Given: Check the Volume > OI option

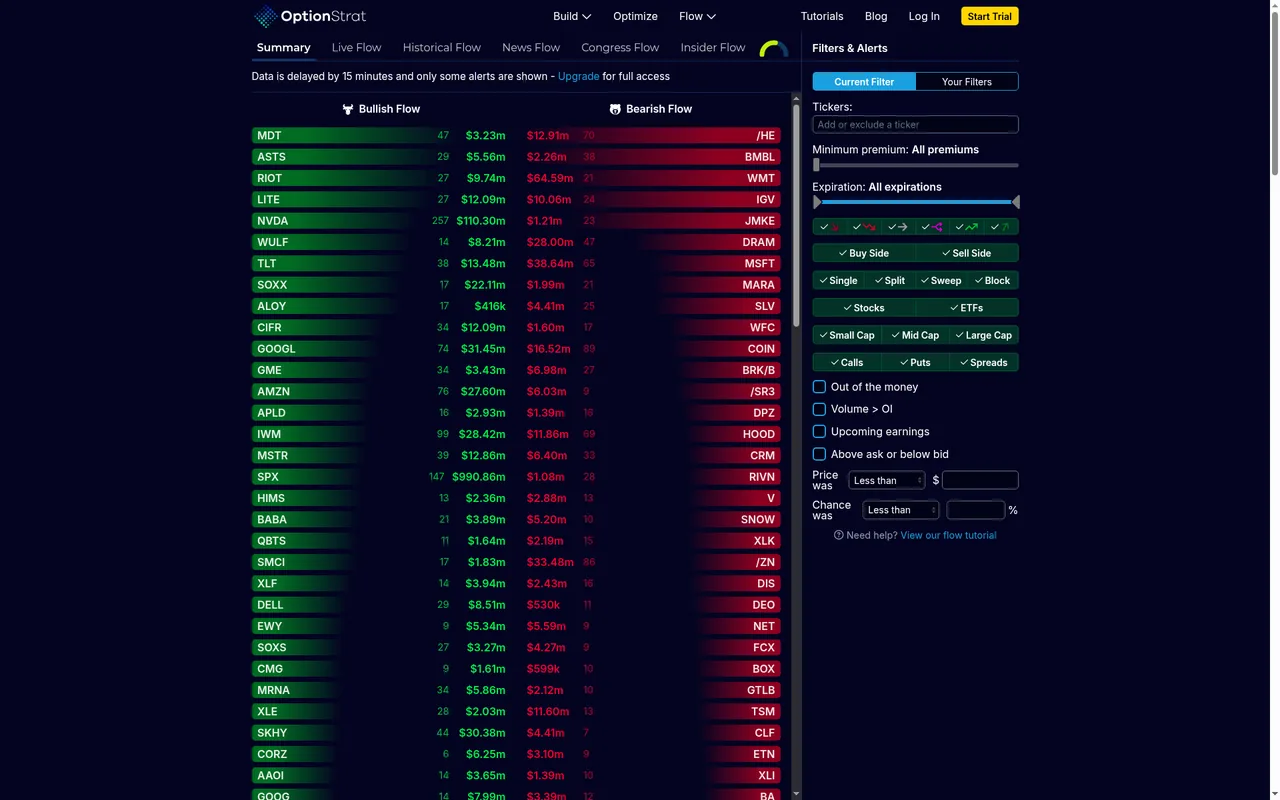Looking at the screenshot, I should pyautogui.click(x=819, y=409).
